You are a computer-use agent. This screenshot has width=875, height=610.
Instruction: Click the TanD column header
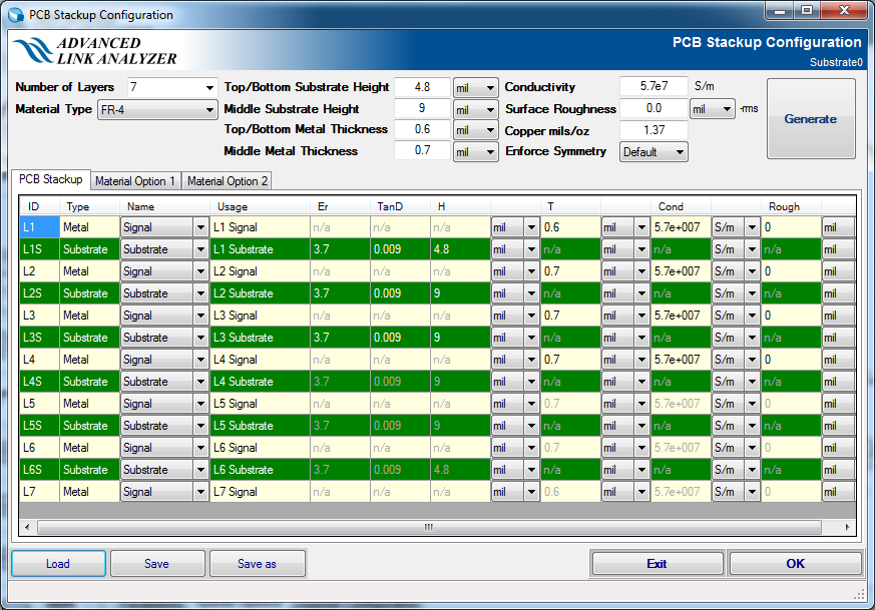tap(400, 206)
